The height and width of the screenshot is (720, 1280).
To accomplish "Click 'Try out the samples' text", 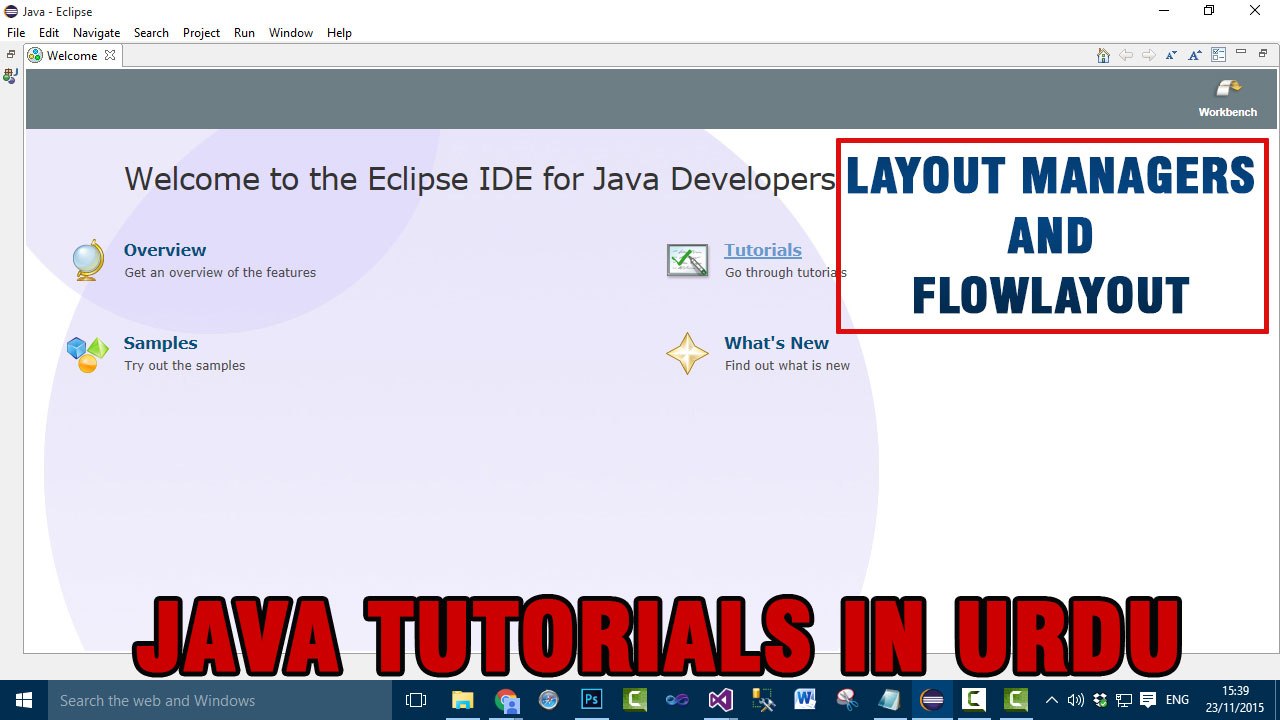I will (x=185, y=365).
